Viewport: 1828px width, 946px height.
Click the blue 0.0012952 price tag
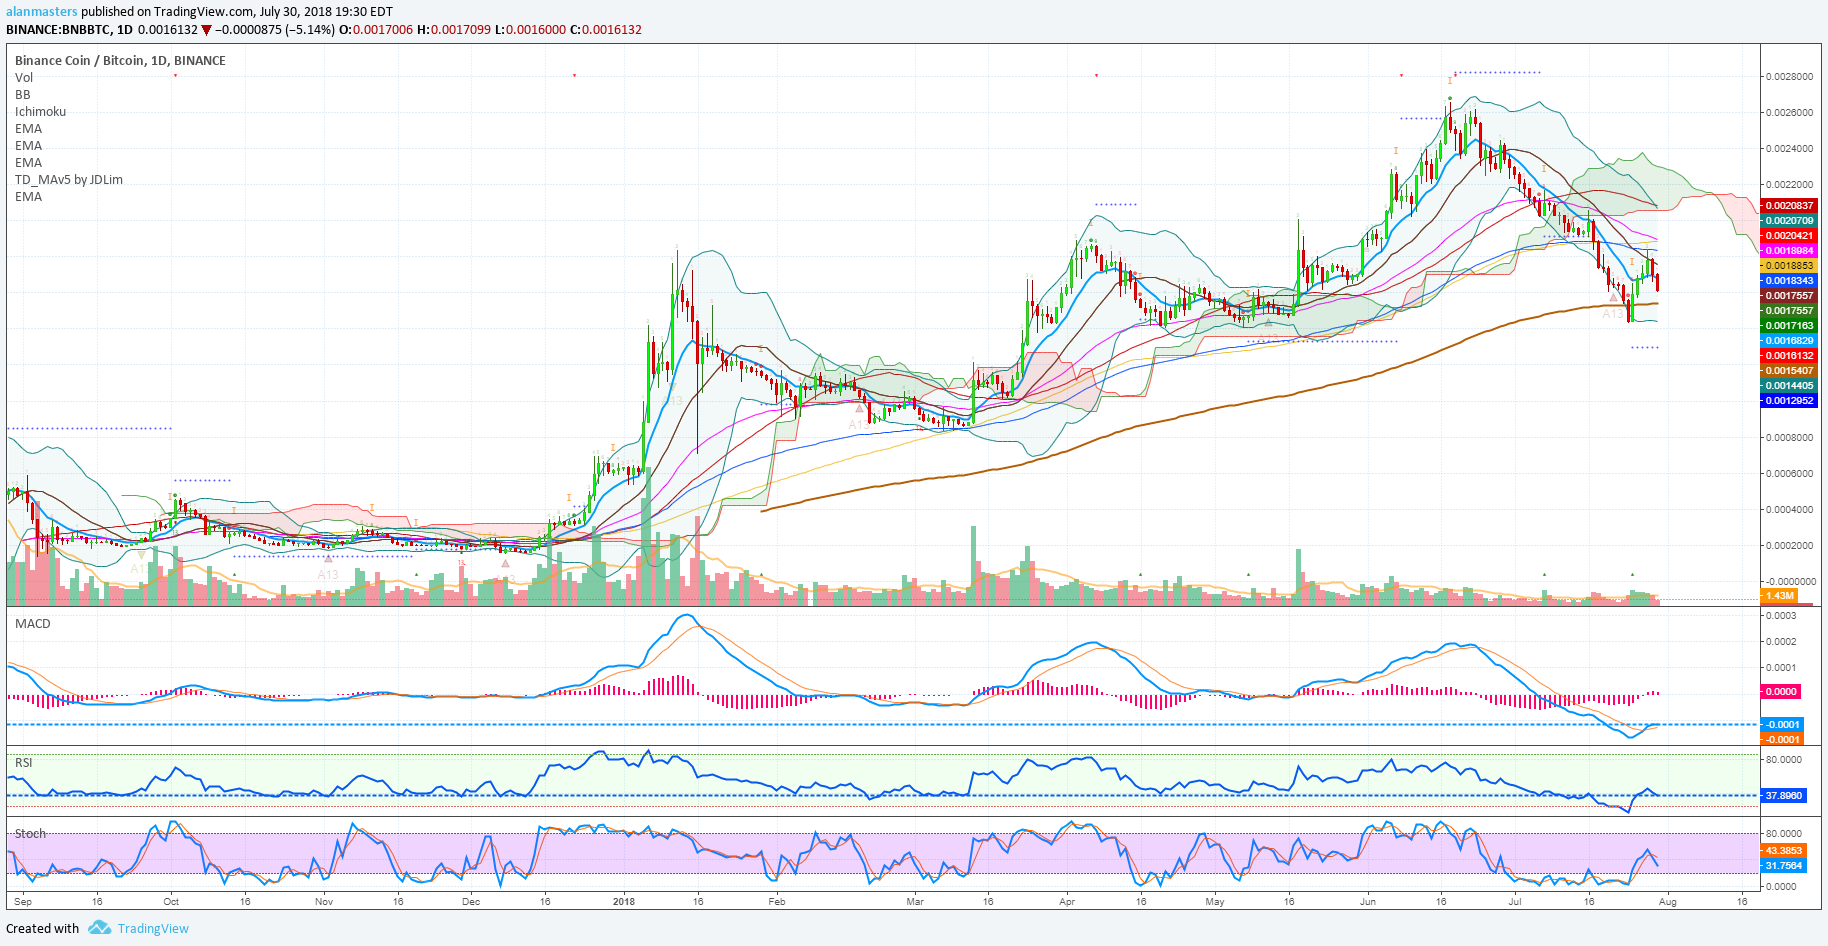point(1788,401)
